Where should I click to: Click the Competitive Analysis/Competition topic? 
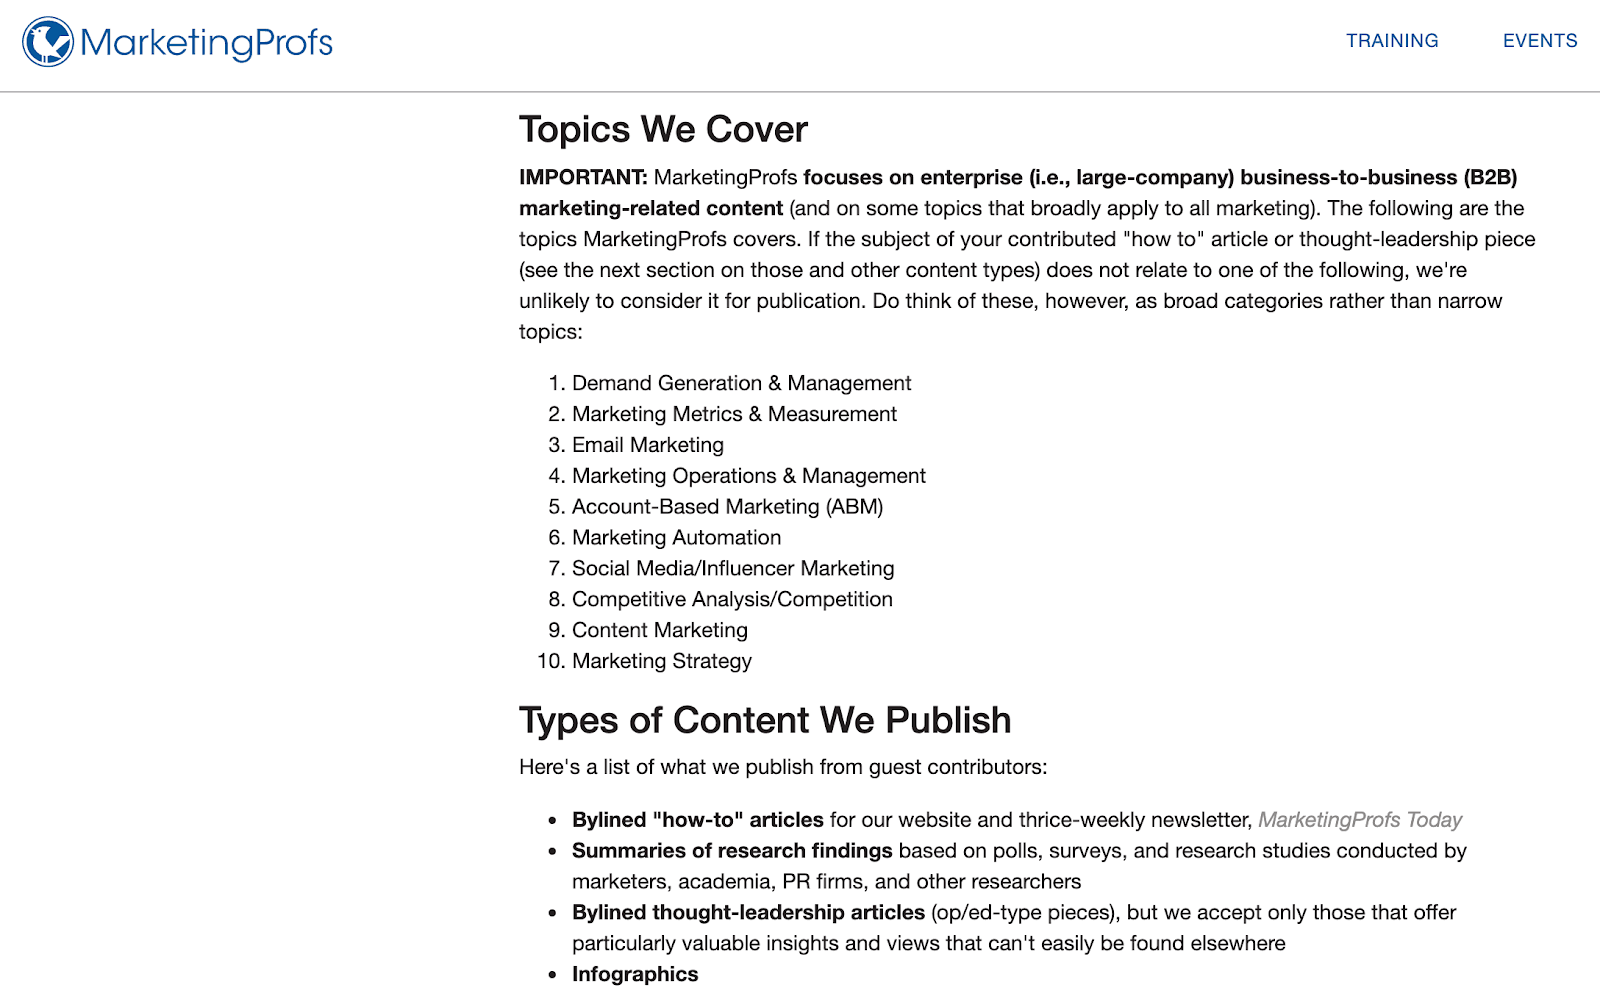[x=732, y=599]
